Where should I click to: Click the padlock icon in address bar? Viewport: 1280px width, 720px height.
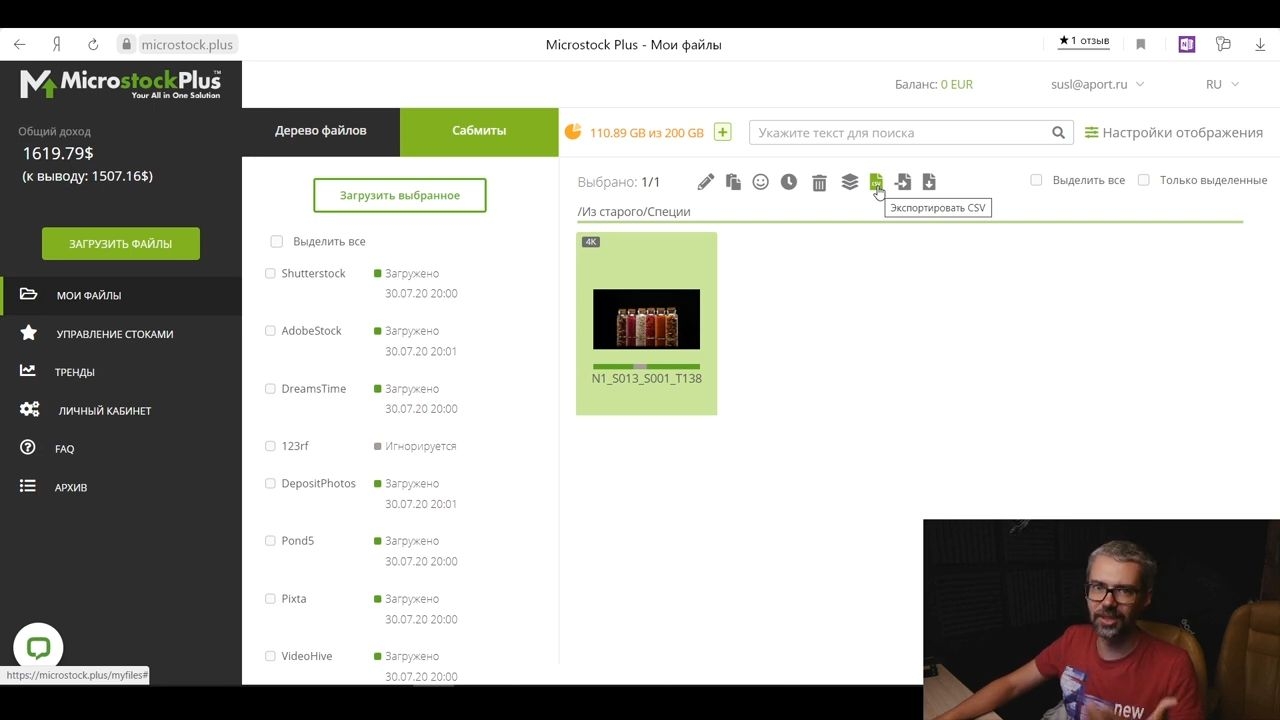point(126,44)
